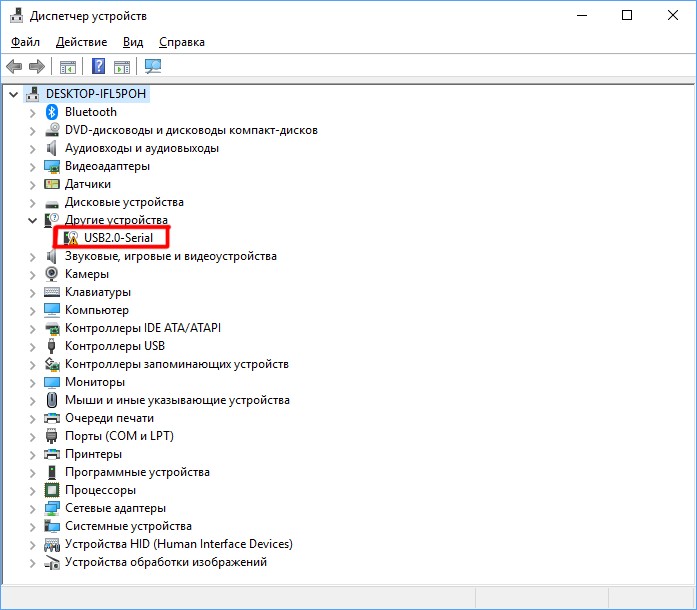This screenshot has height=610, width=697.
Task: Expand the Видеоадаптеры category
Action: point(32,167)
